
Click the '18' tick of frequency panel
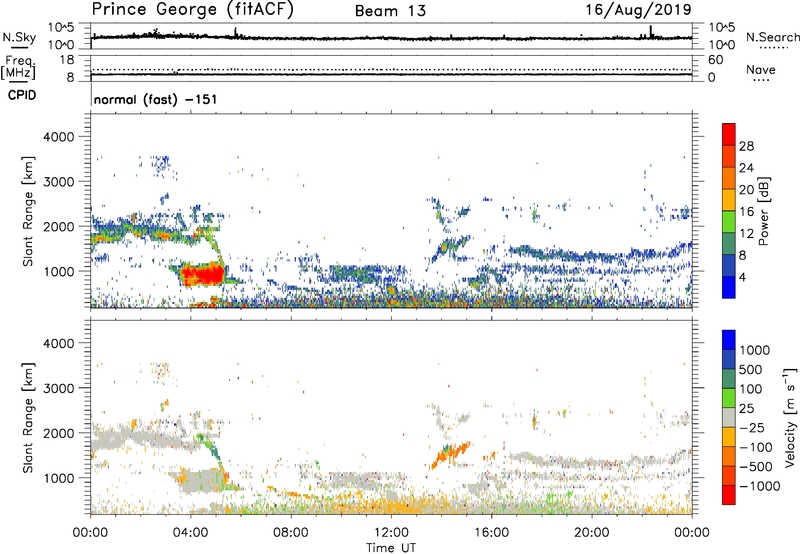pos(67,60)
